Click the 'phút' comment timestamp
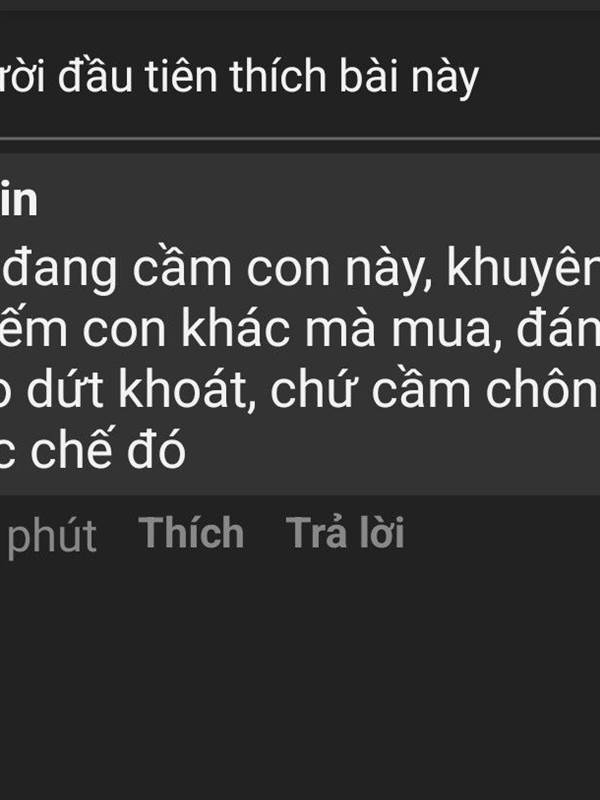The height and width of the screenshot is (800, 600). coord(52,537)
